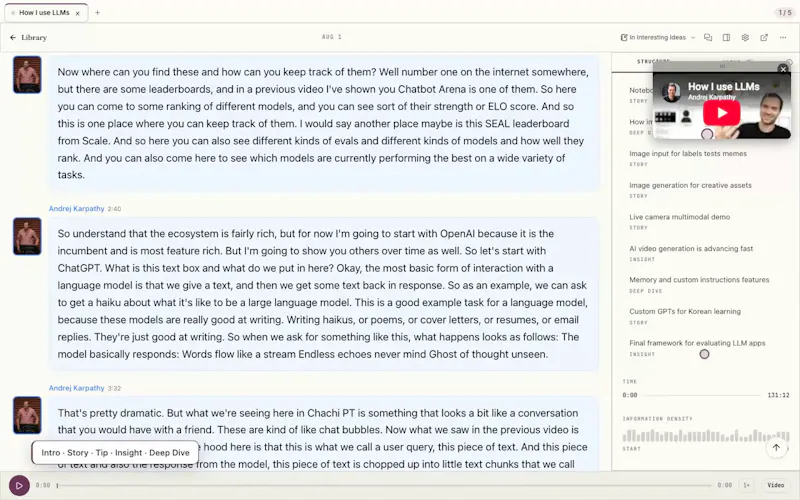800x500 pixels.
Task: Open the settings gear icon
Action: 745,37
